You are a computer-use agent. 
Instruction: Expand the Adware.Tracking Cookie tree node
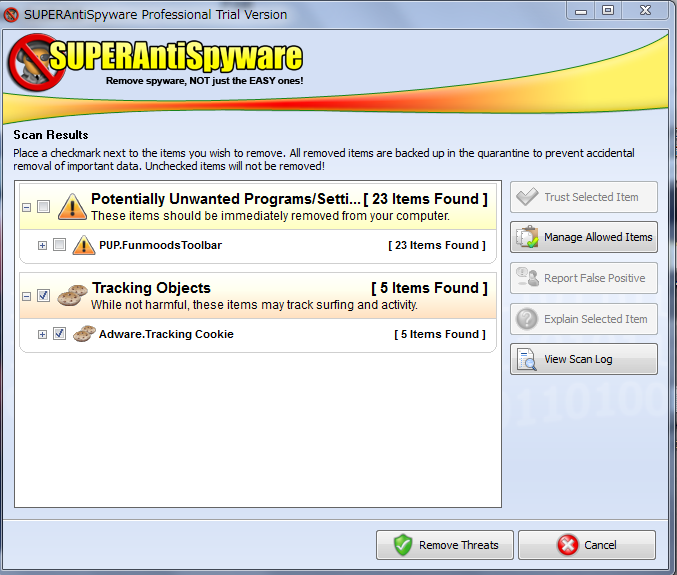42,334
